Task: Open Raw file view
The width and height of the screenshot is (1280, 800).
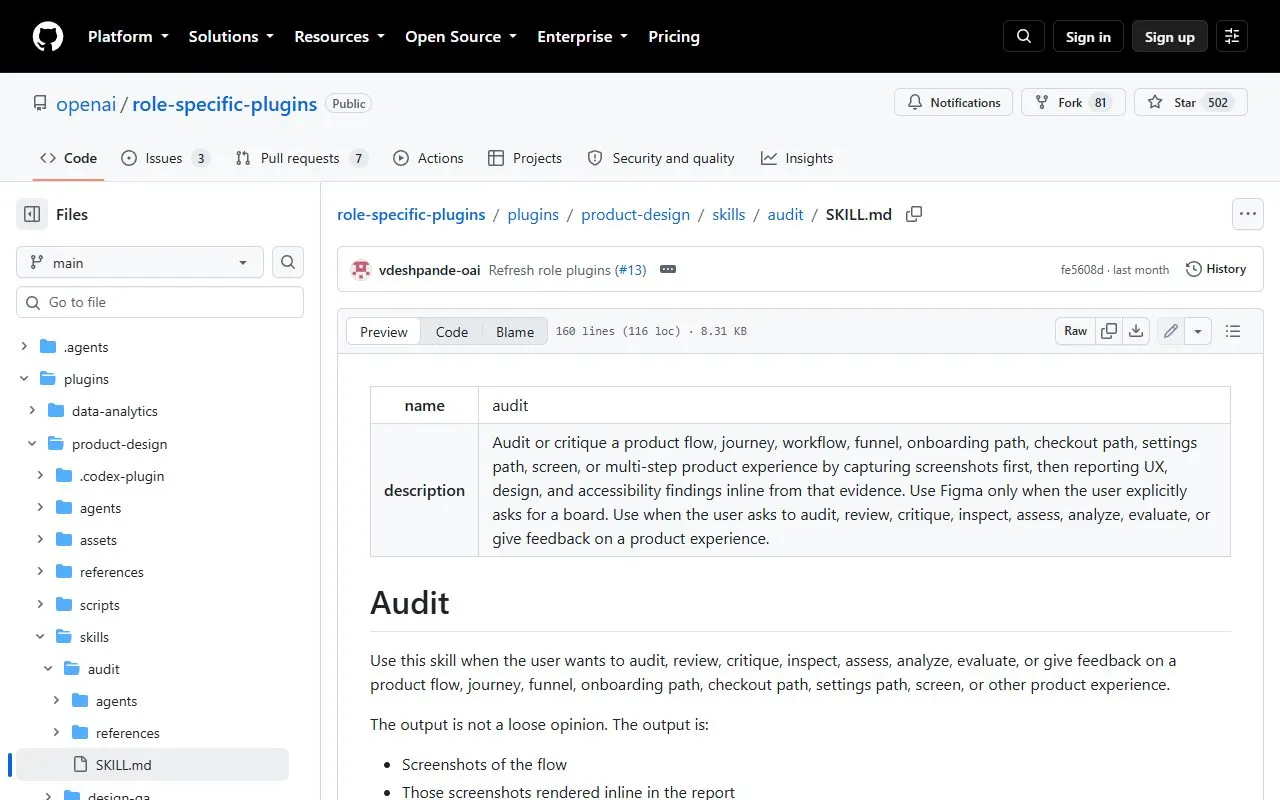Action: click(1076, 331)
